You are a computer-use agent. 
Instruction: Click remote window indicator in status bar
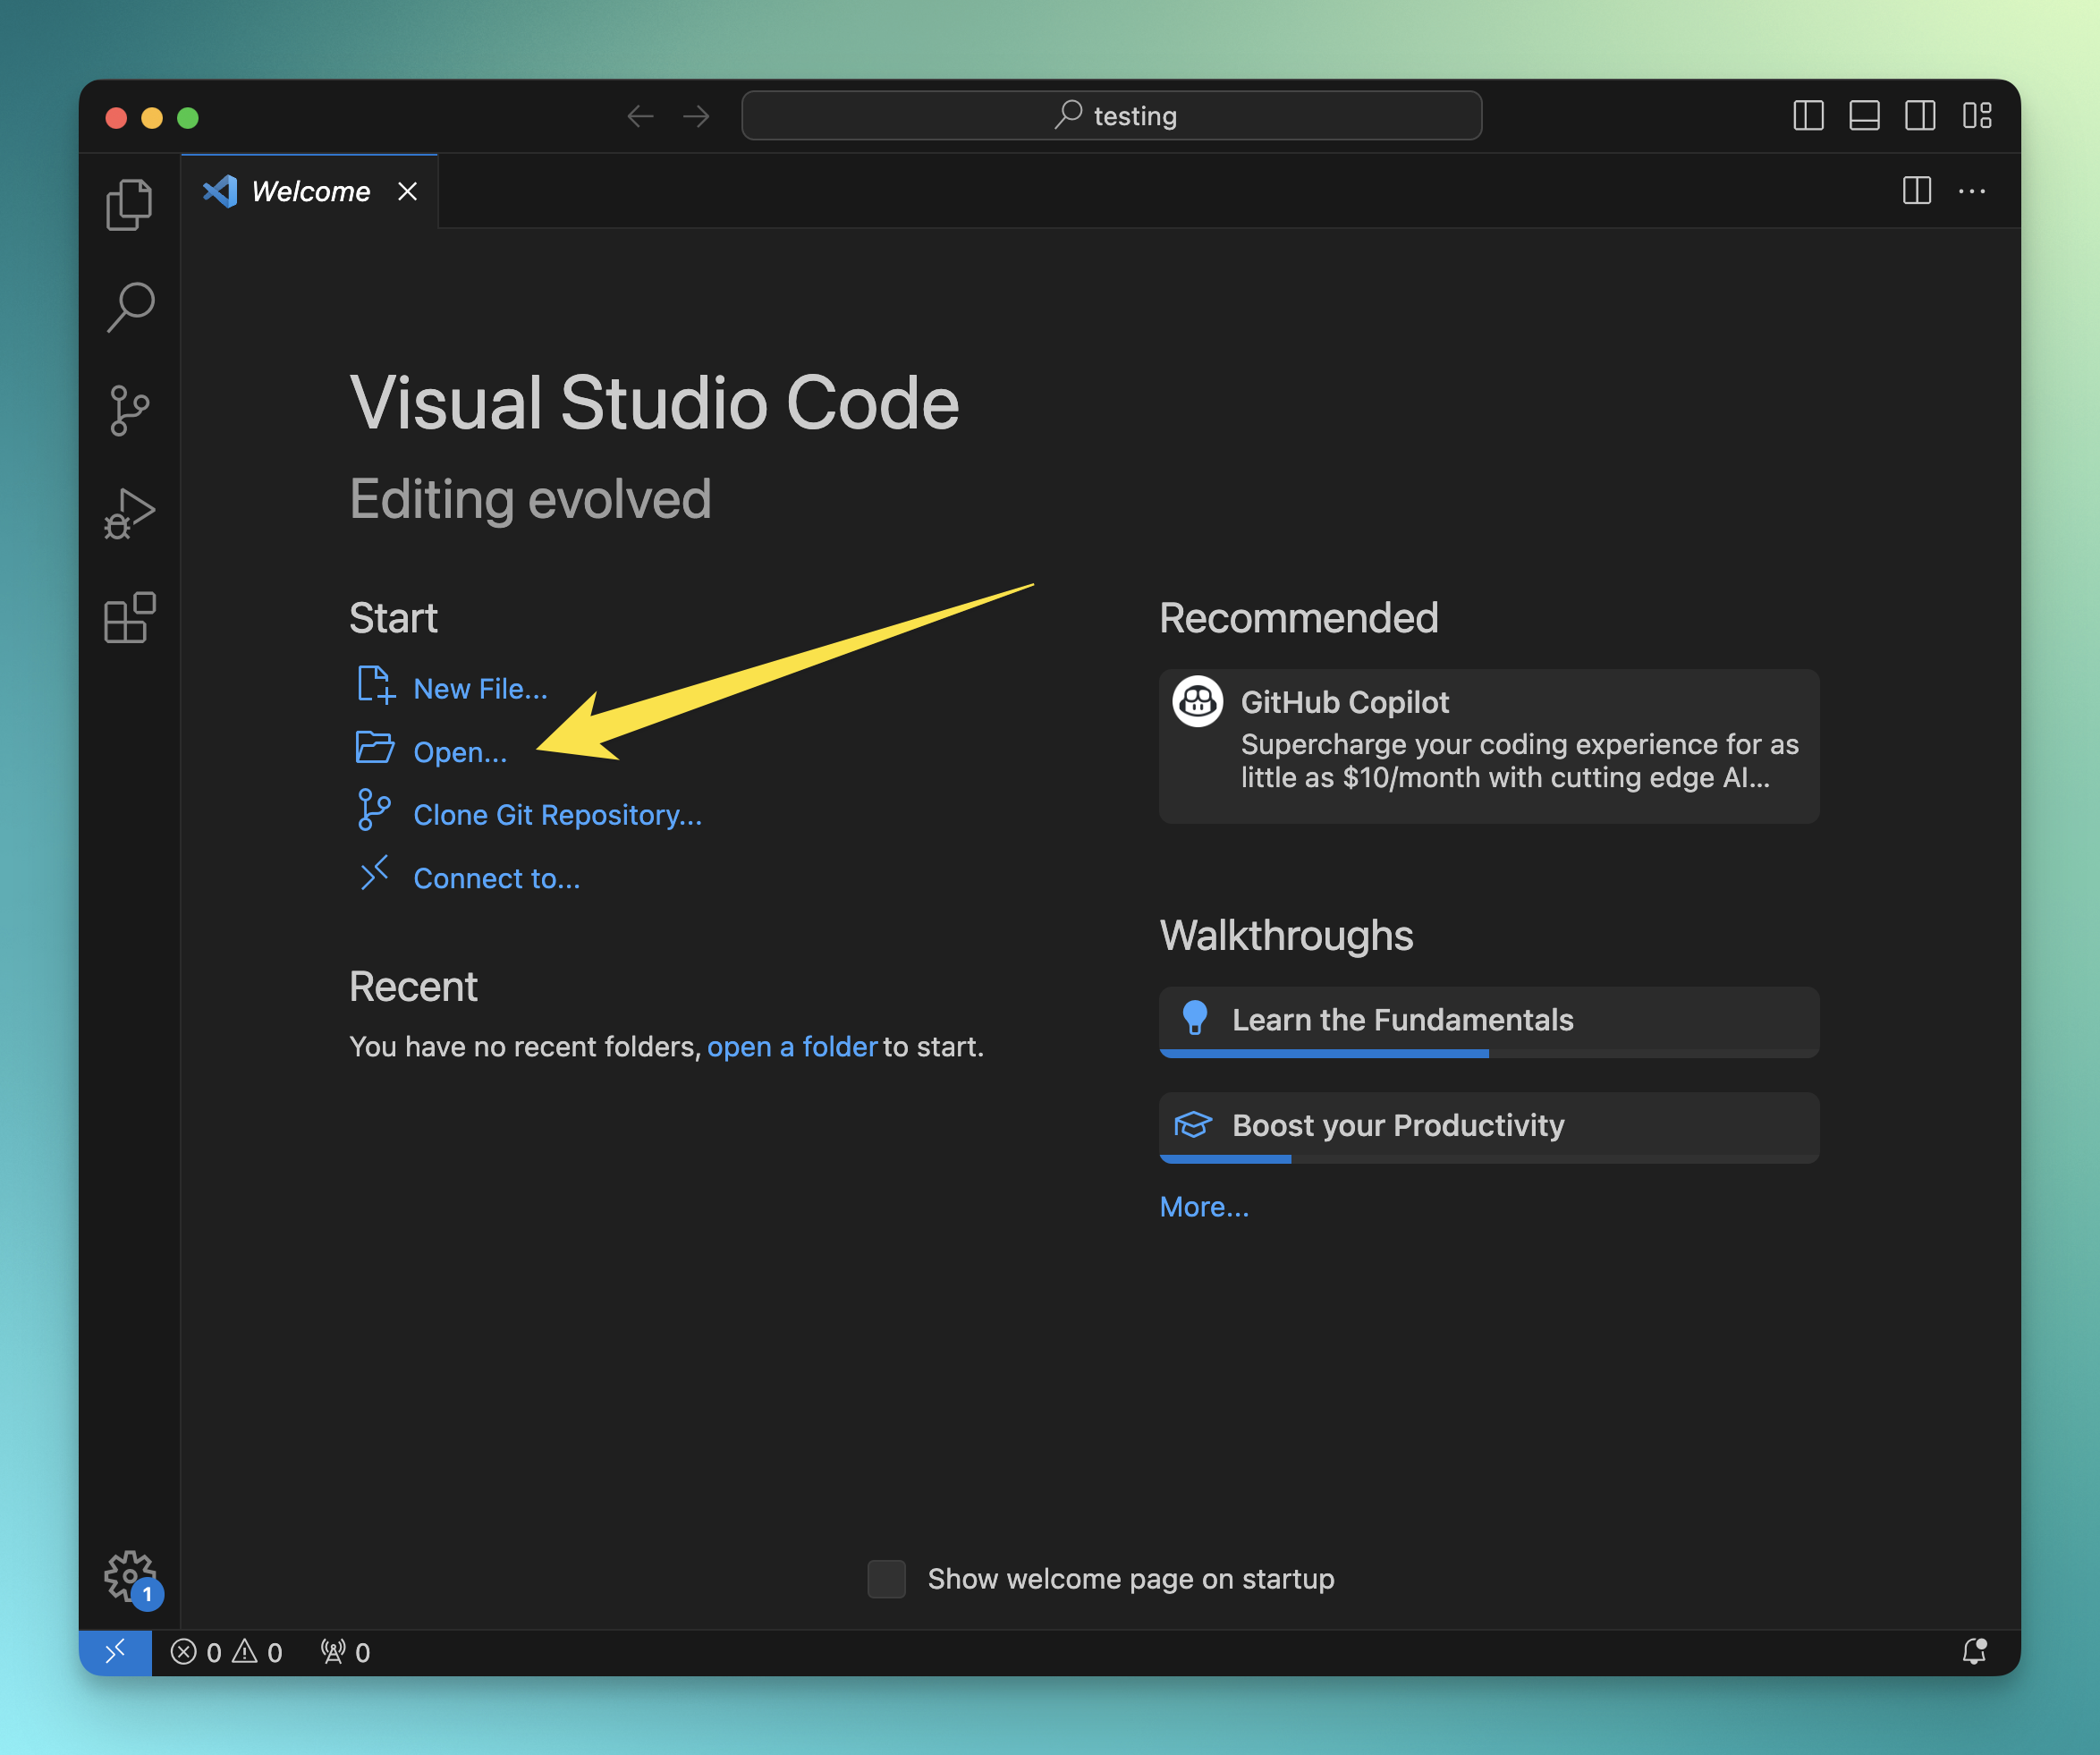[115, 1652]
